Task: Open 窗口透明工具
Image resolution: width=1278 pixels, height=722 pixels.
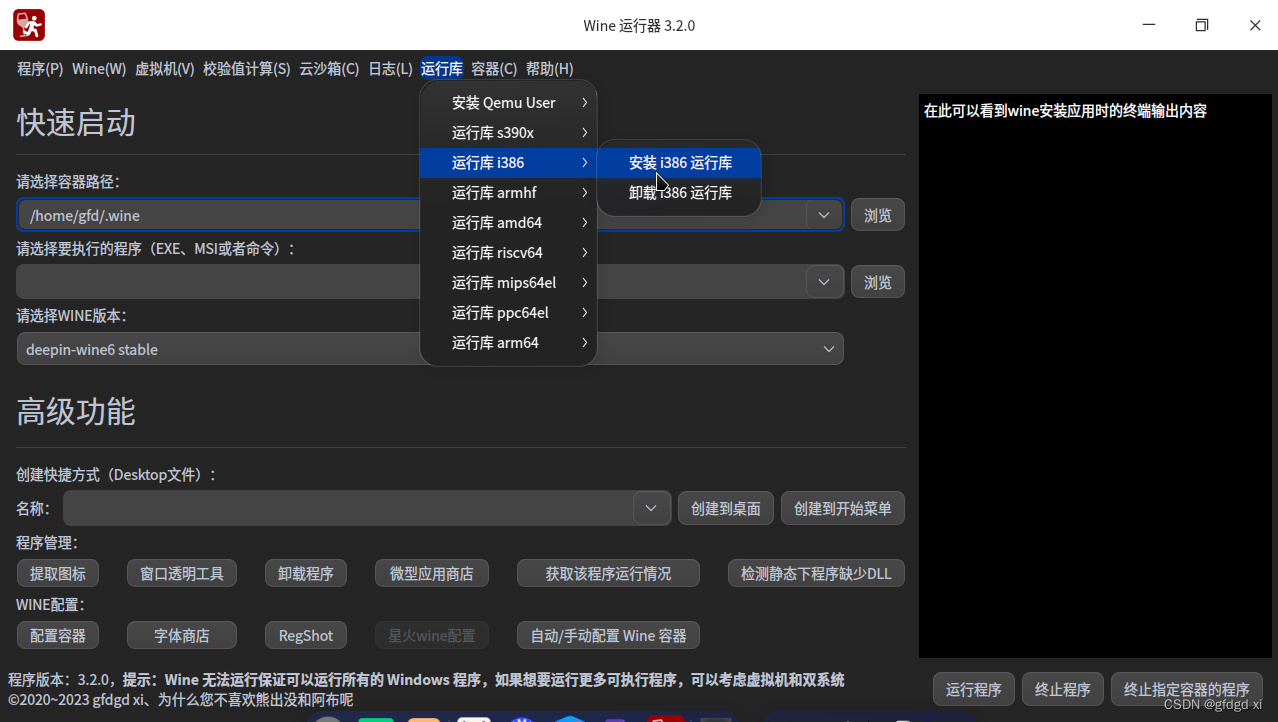Action: click(182, 574)
